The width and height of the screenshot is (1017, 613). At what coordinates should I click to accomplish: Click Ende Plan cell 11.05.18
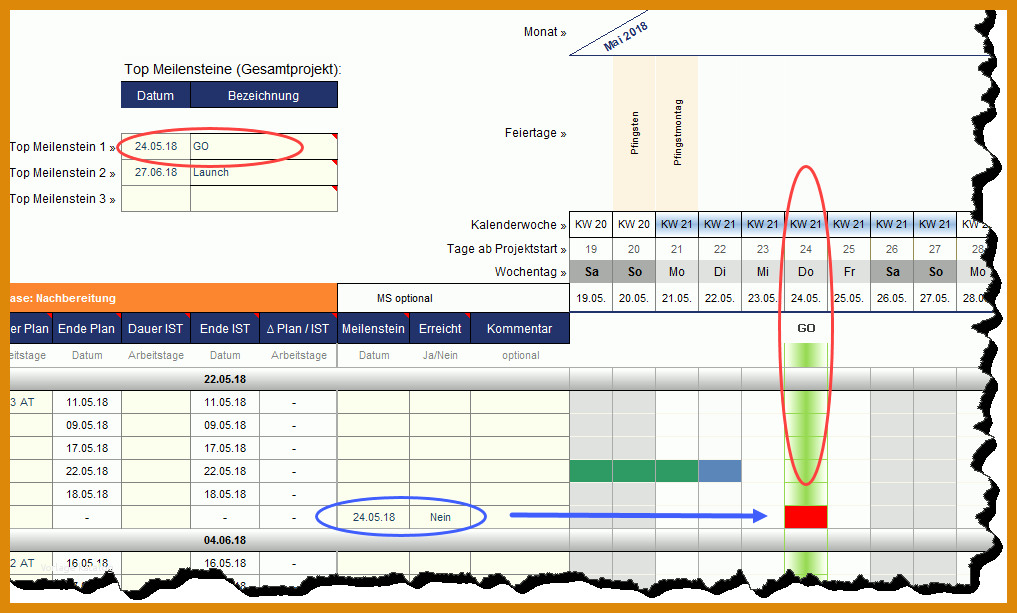87,402
